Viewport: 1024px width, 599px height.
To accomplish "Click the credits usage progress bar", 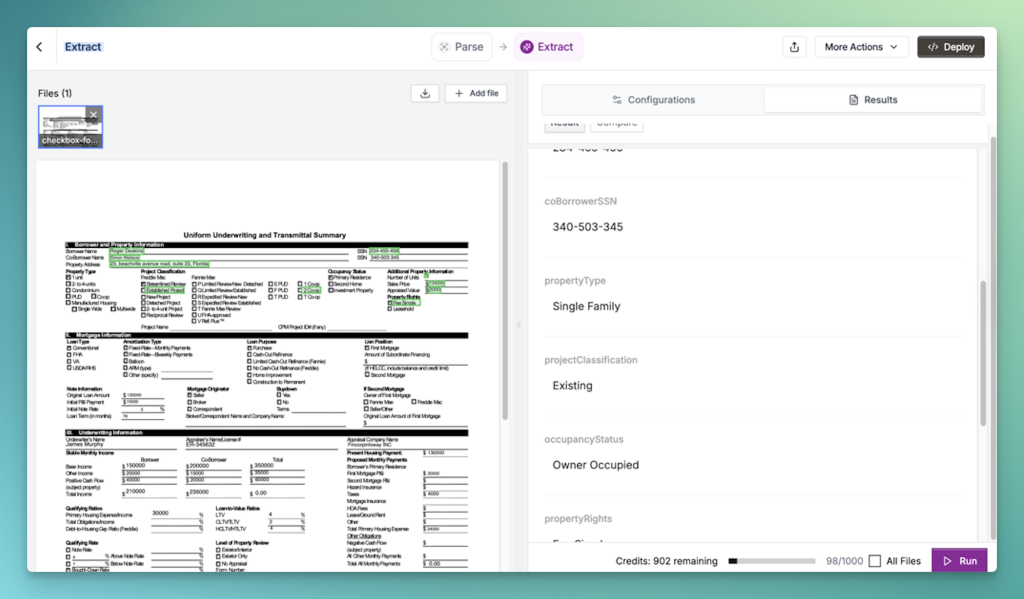I will 773,561.
